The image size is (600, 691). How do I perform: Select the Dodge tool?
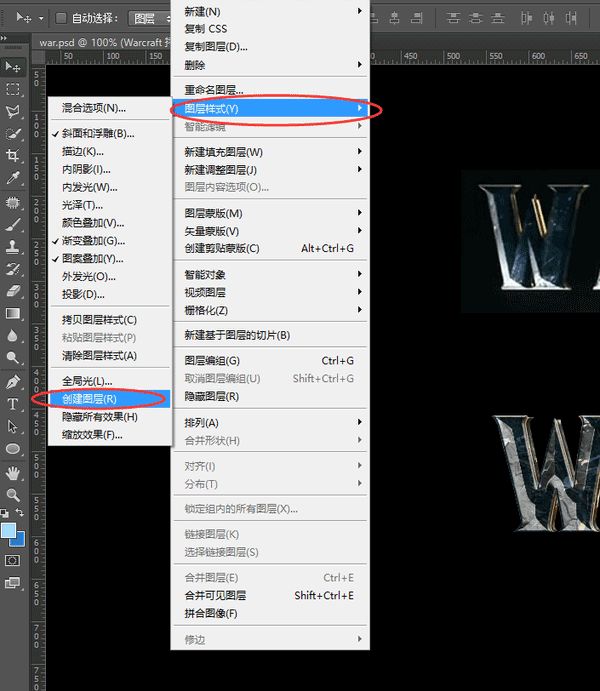click(12, 357)
